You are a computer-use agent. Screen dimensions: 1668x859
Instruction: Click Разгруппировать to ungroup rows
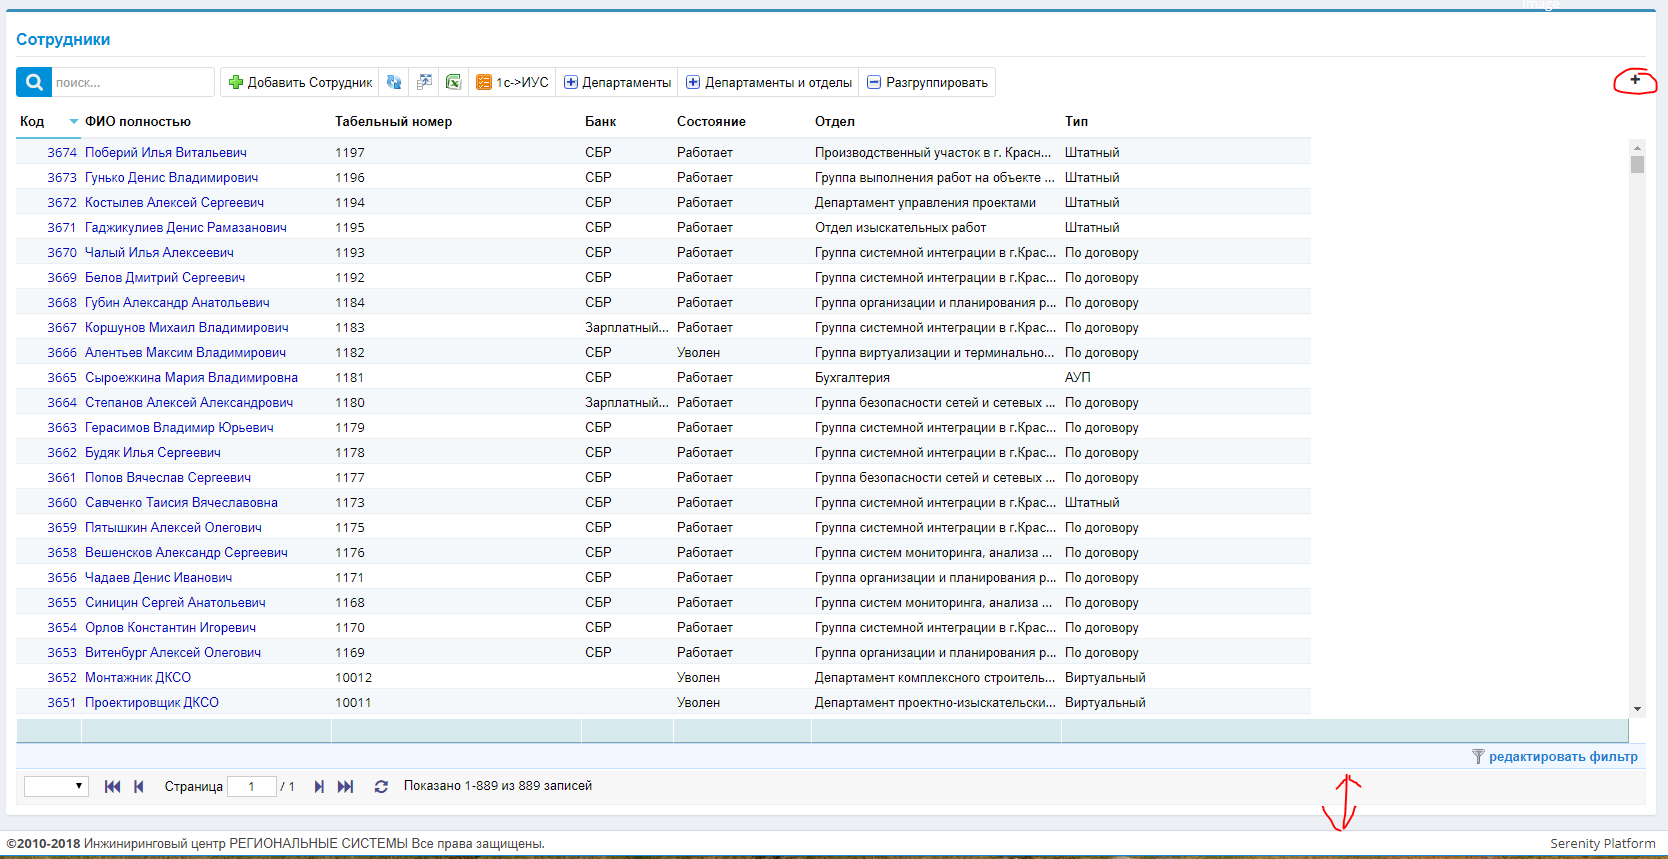(x=927, y=82)
